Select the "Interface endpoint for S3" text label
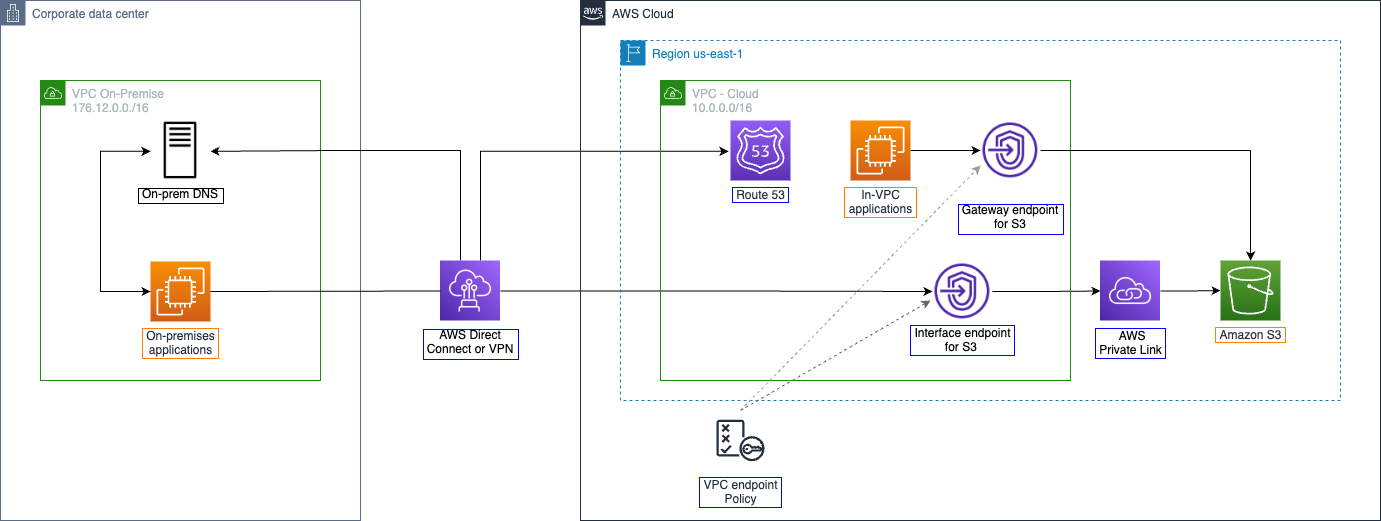The image size is (1381, 521). click(x=961, y=340)
